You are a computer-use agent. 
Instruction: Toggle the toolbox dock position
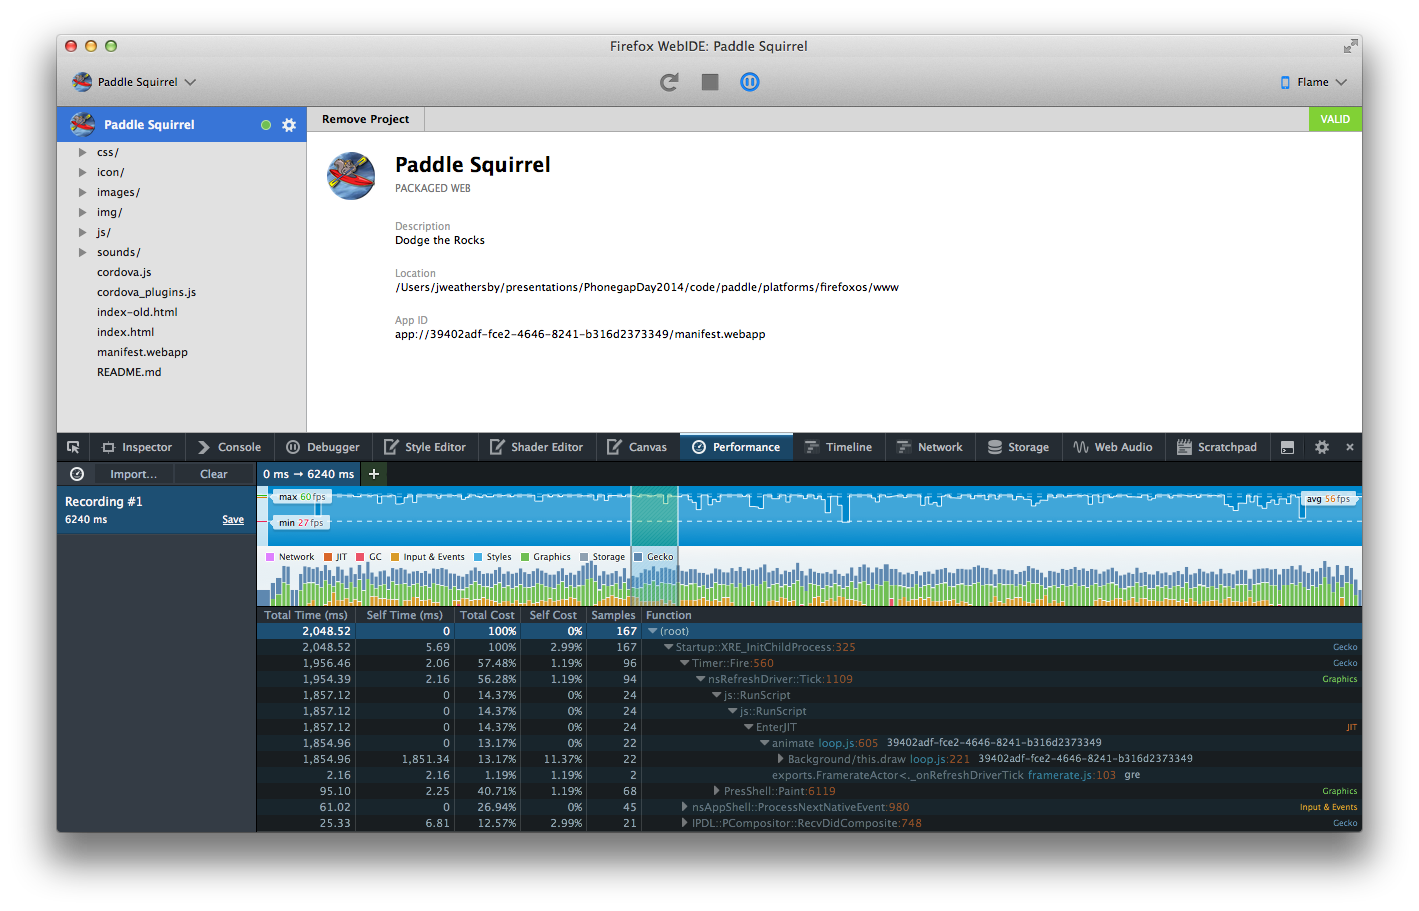coord(1288,447)
